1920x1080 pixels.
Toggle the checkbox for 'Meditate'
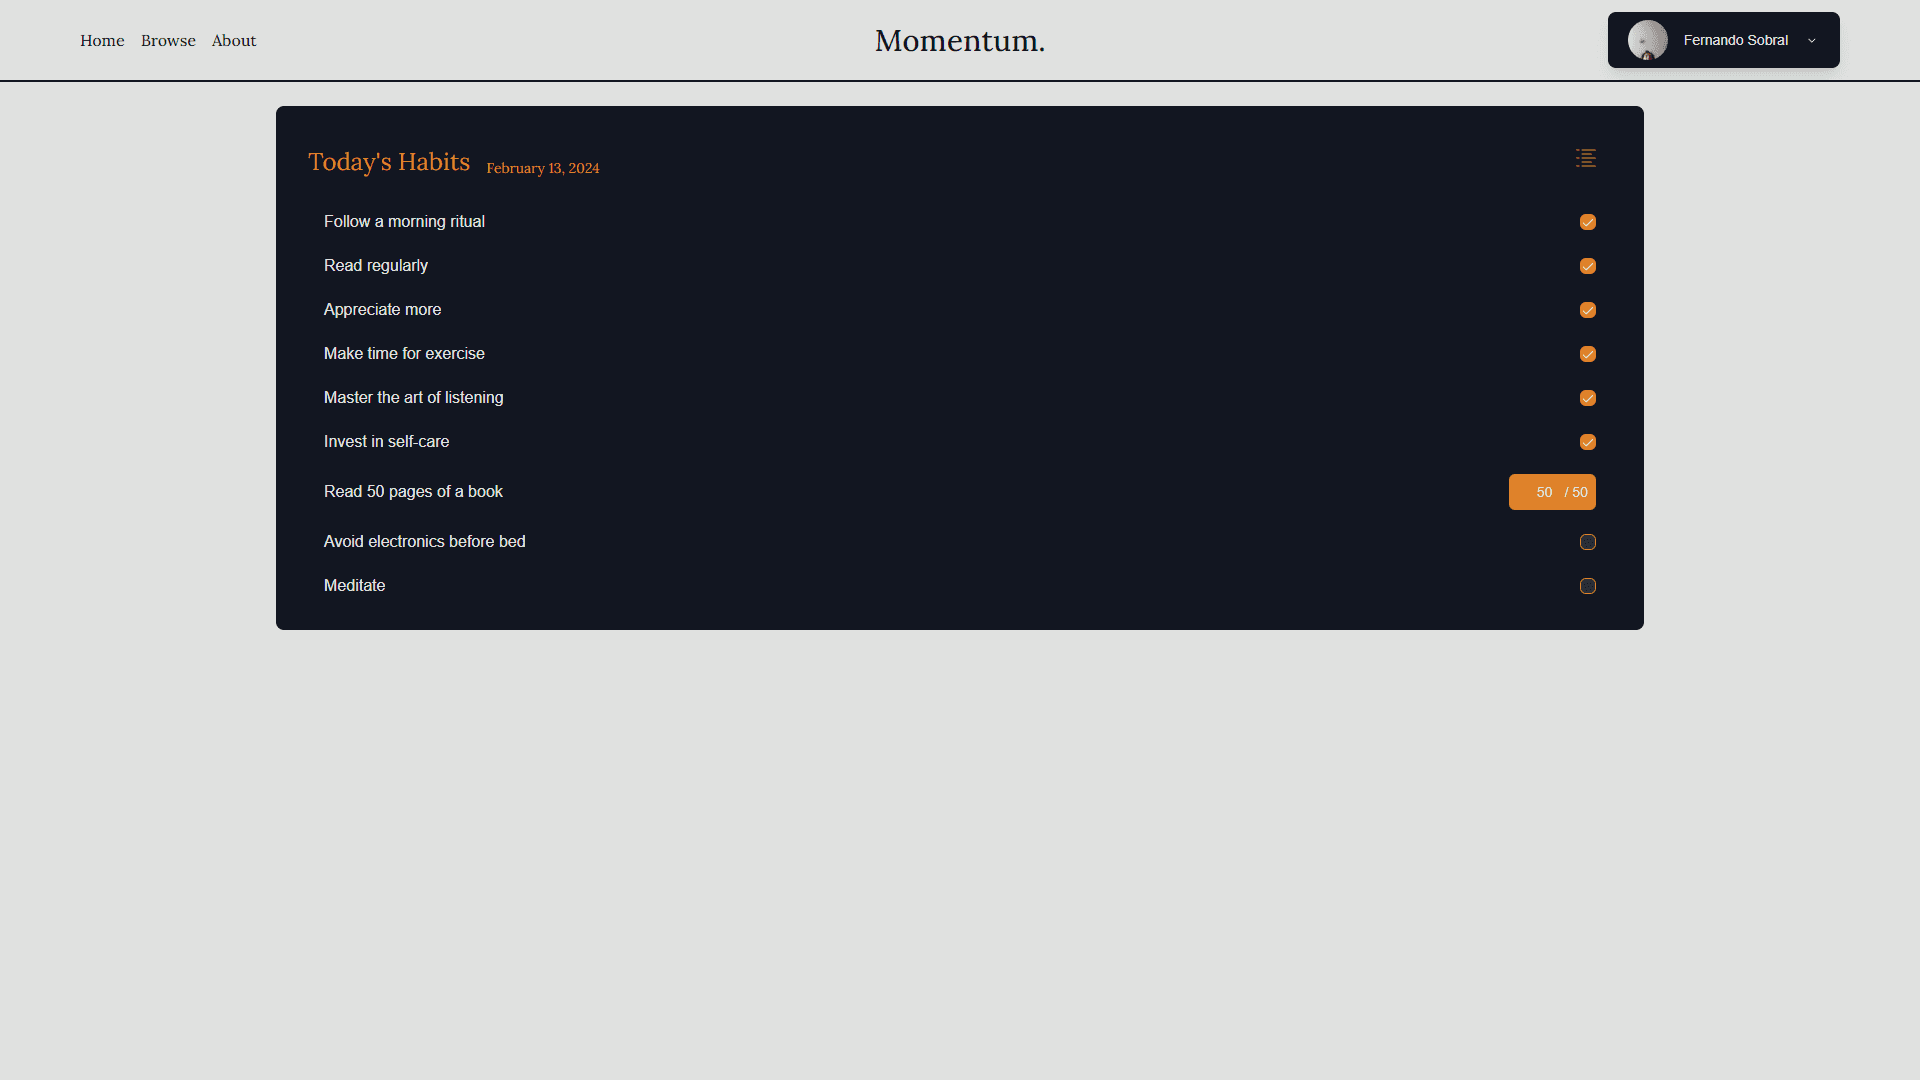[x=1588, y=585]
